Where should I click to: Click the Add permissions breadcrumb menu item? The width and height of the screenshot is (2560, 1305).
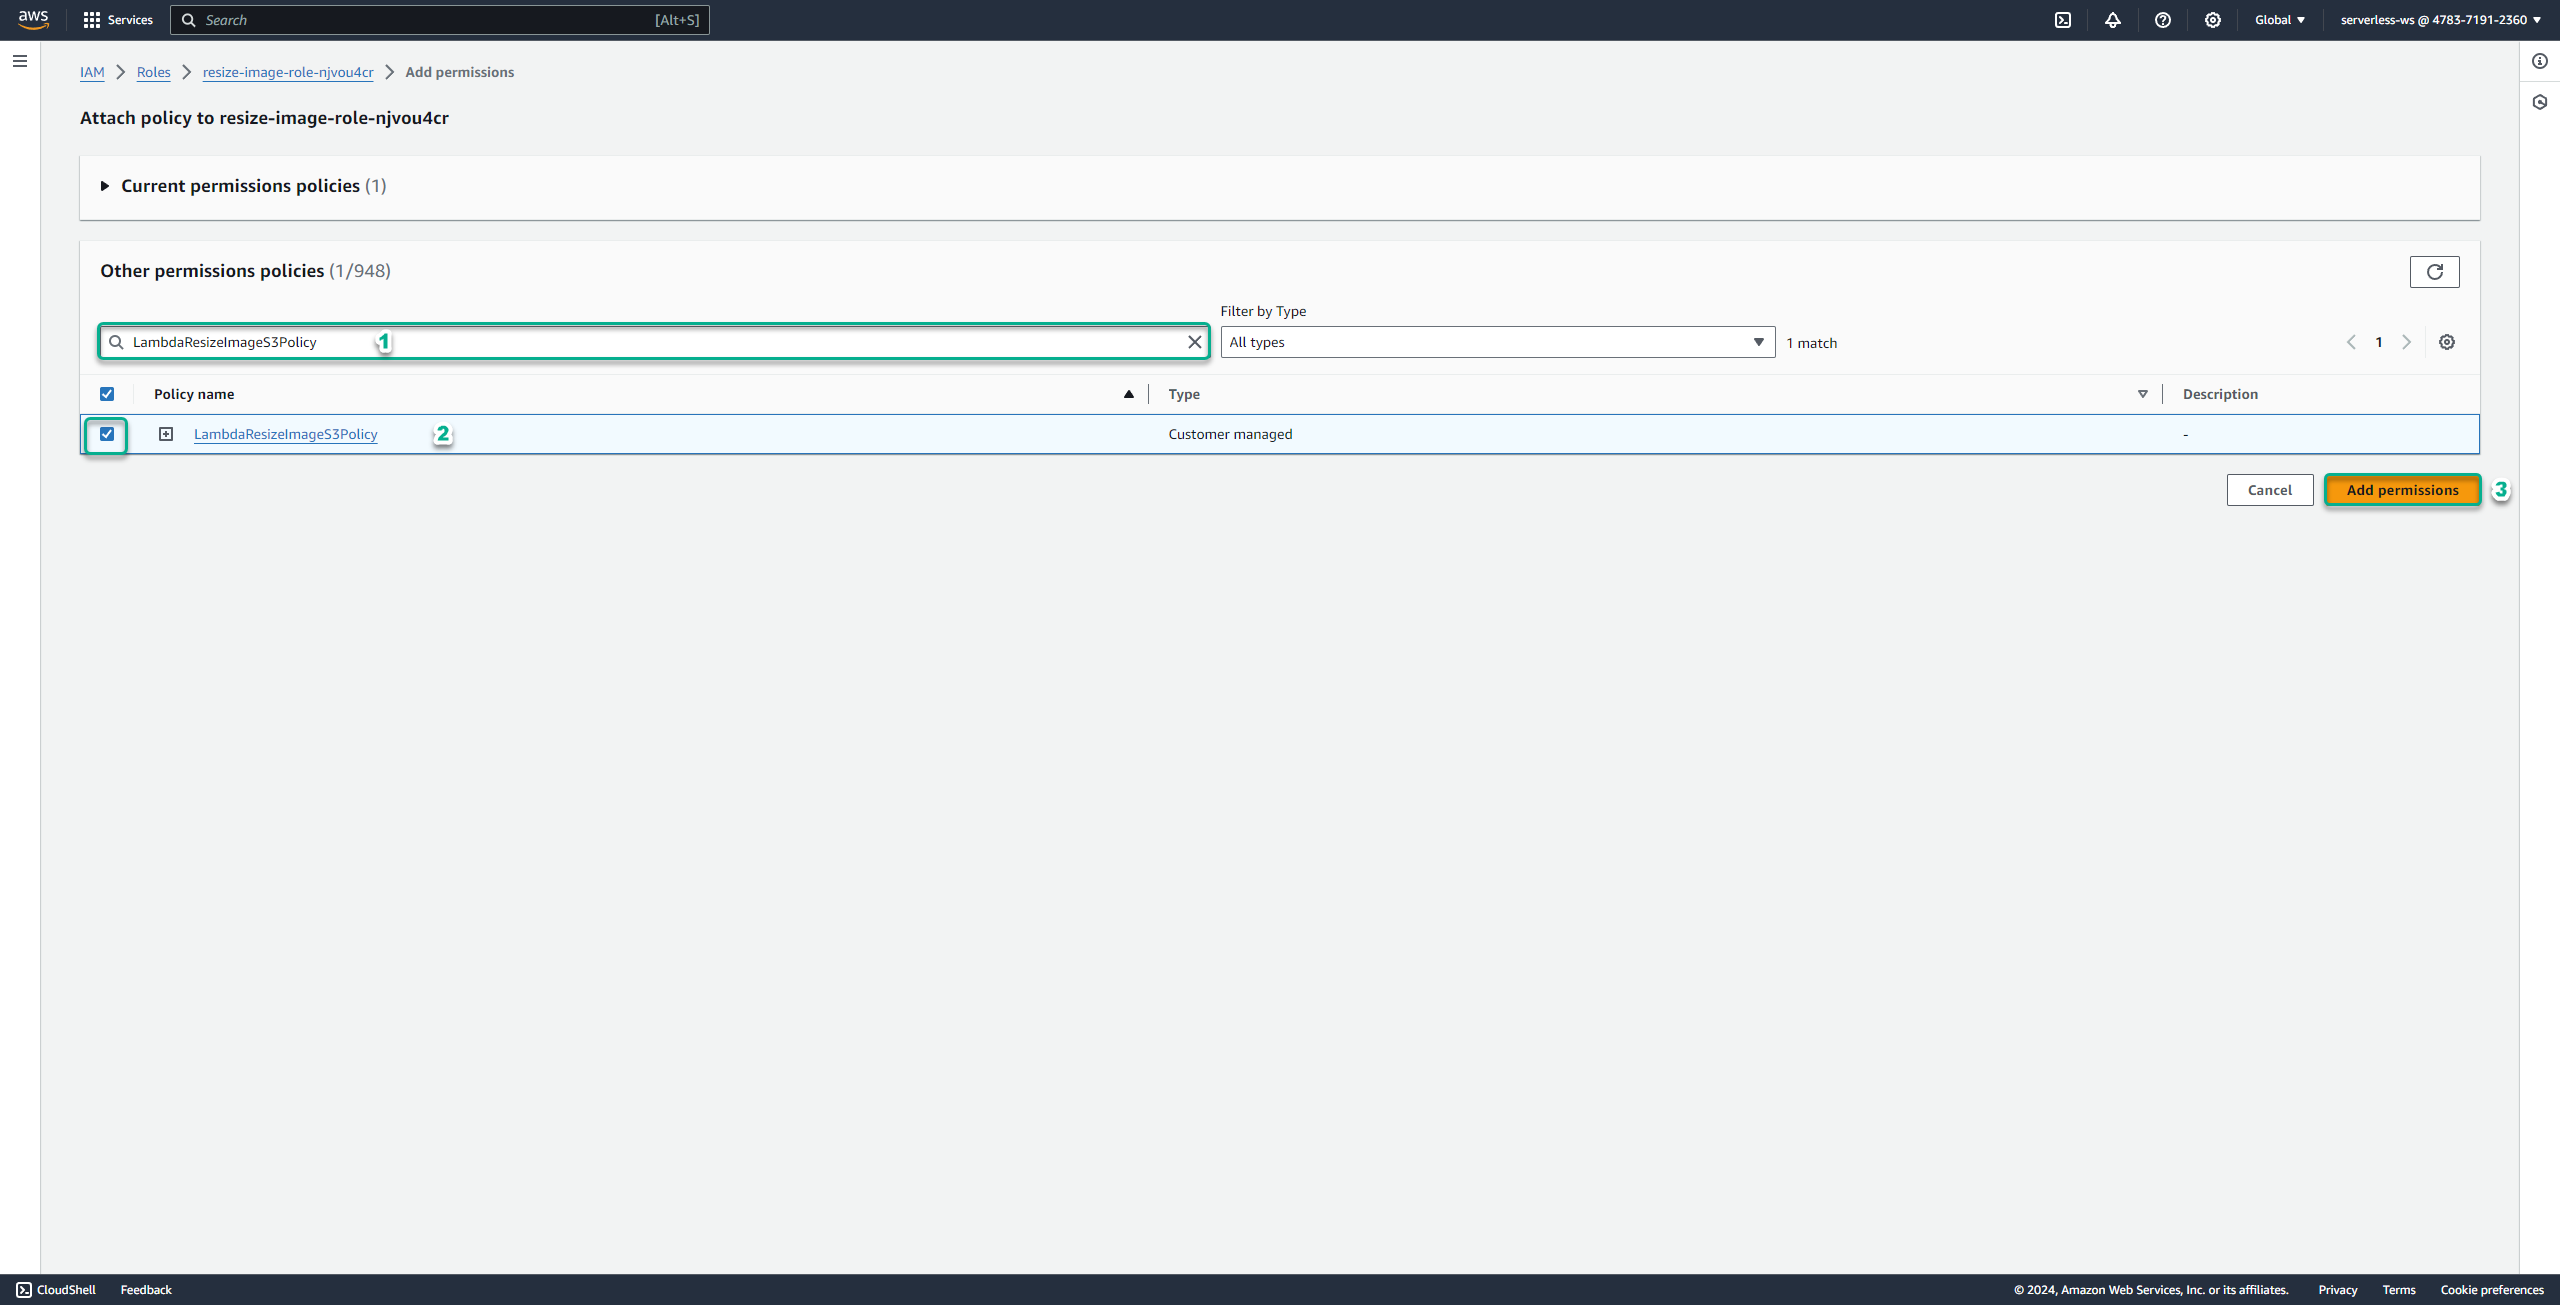tap(458, 72)
